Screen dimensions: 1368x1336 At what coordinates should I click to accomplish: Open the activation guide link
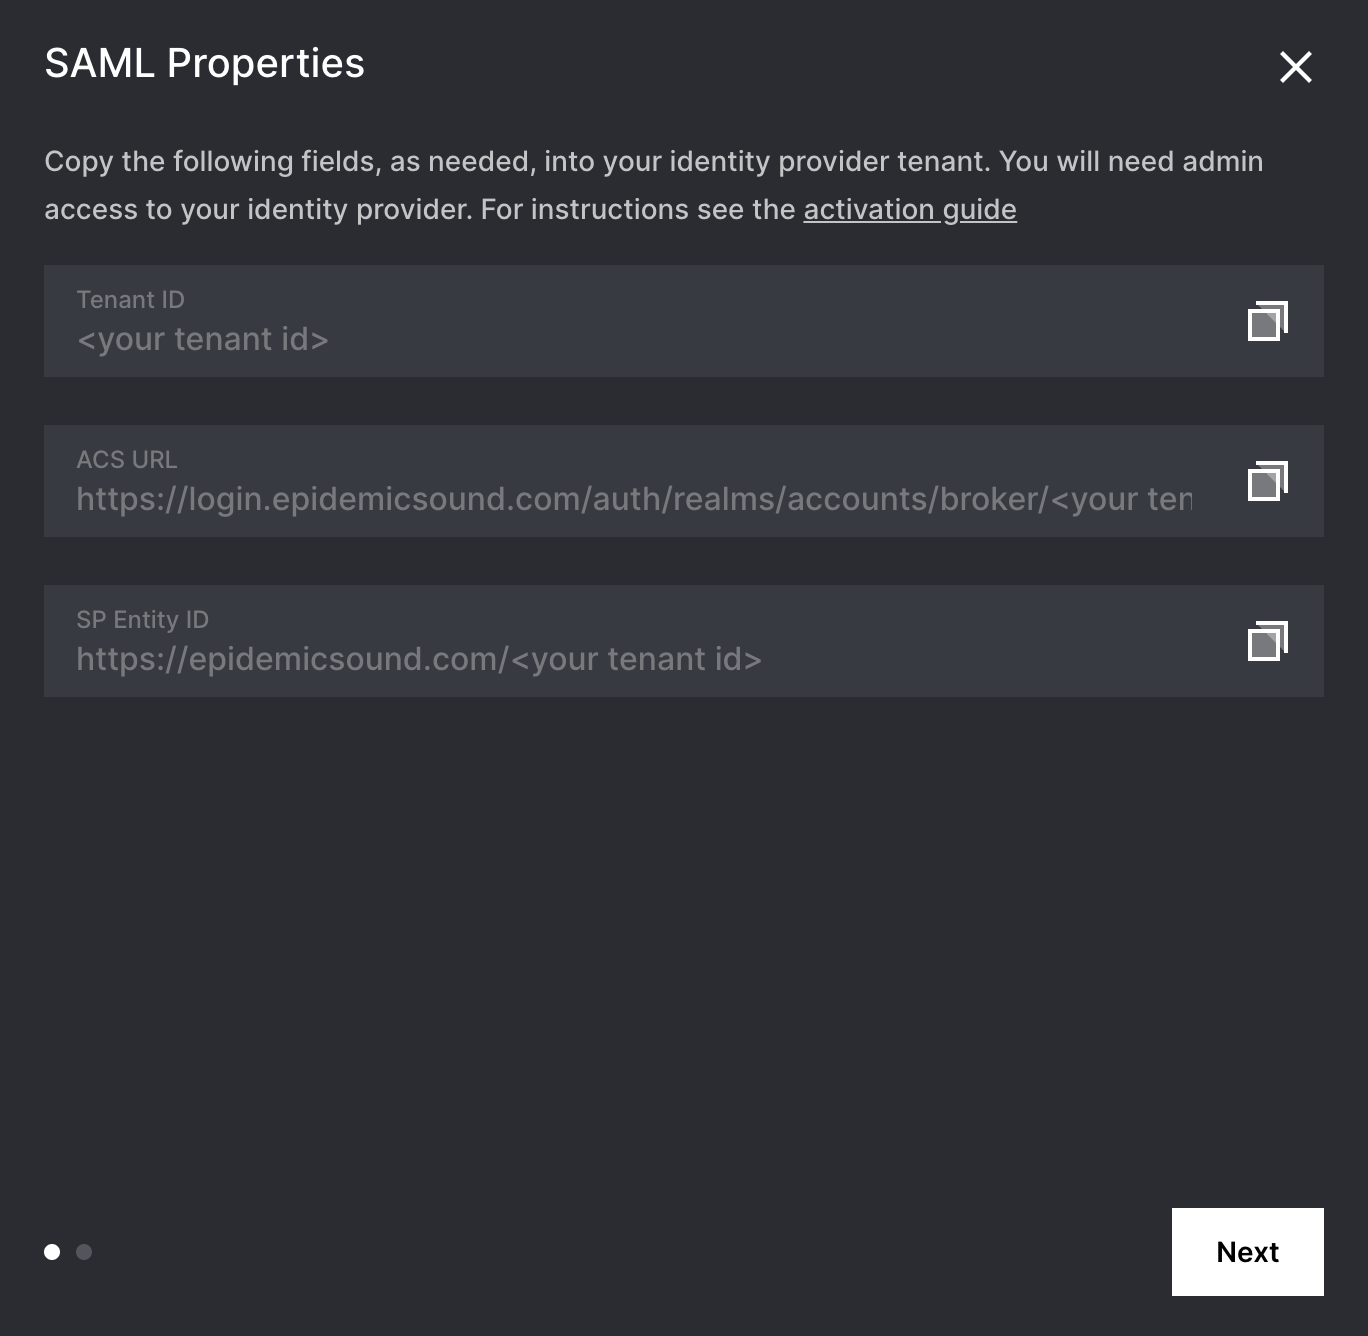click(909, 209)
